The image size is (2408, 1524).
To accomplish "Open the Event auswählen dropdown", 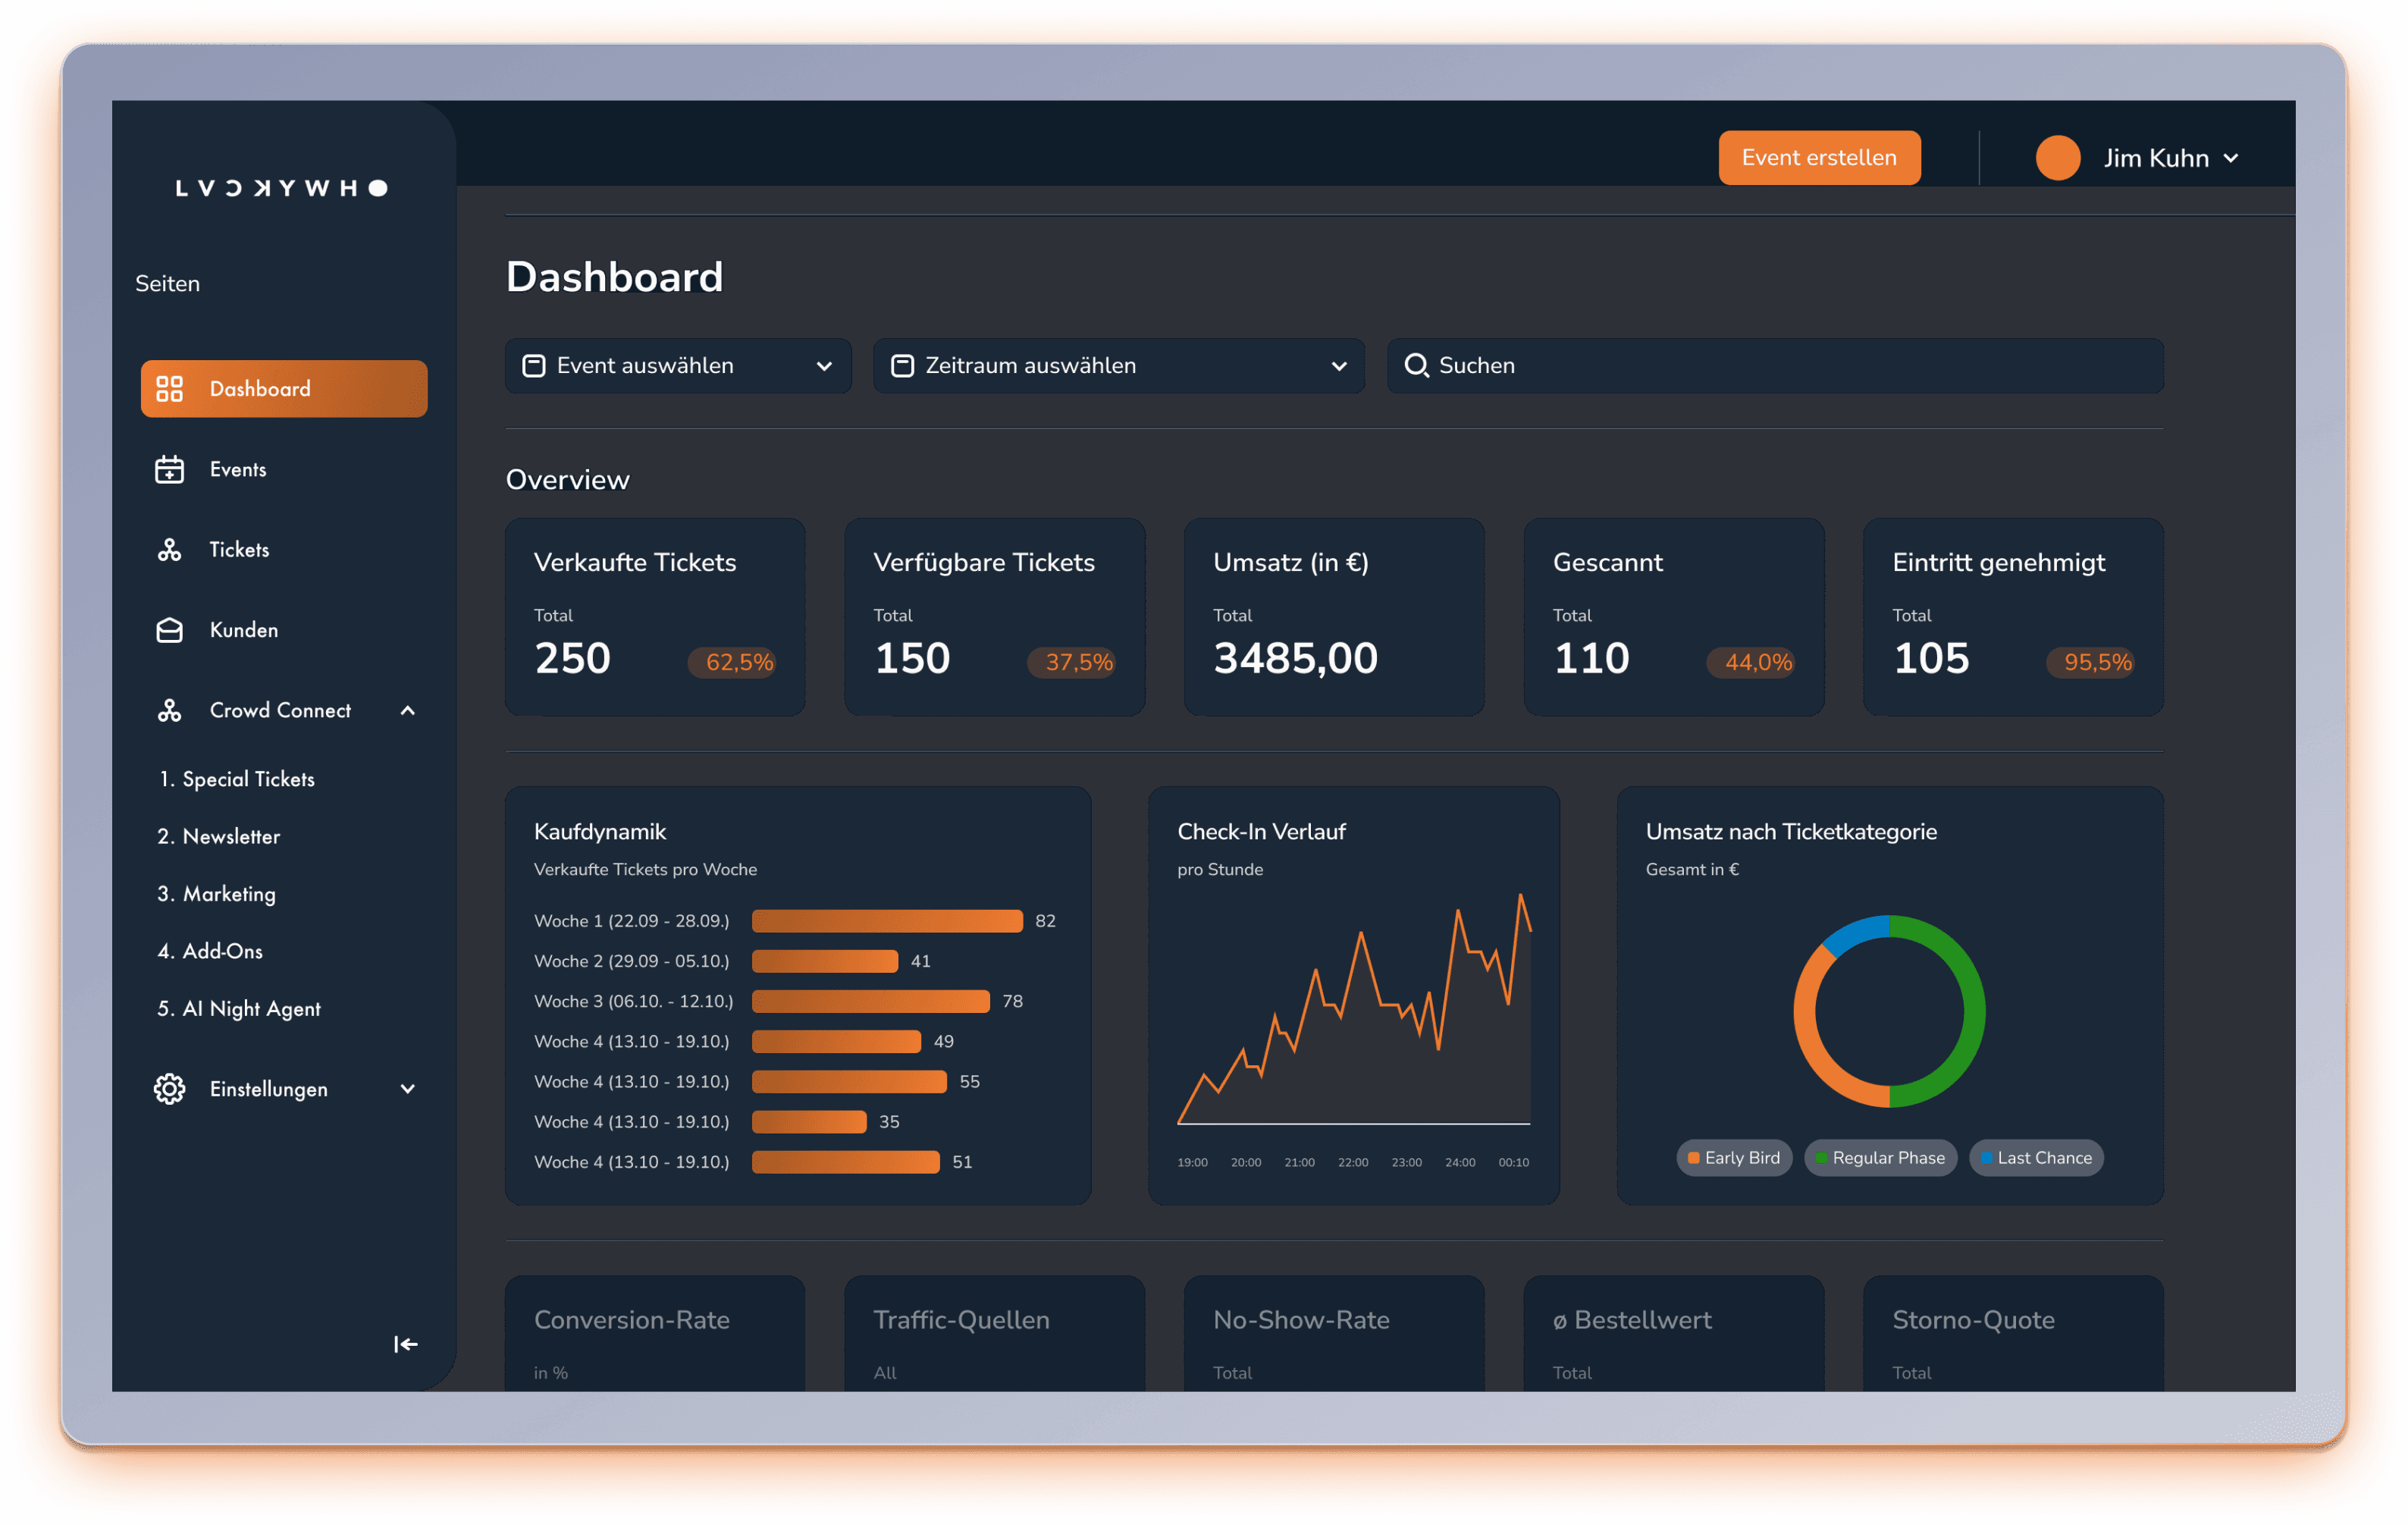I will coord(677,365).
